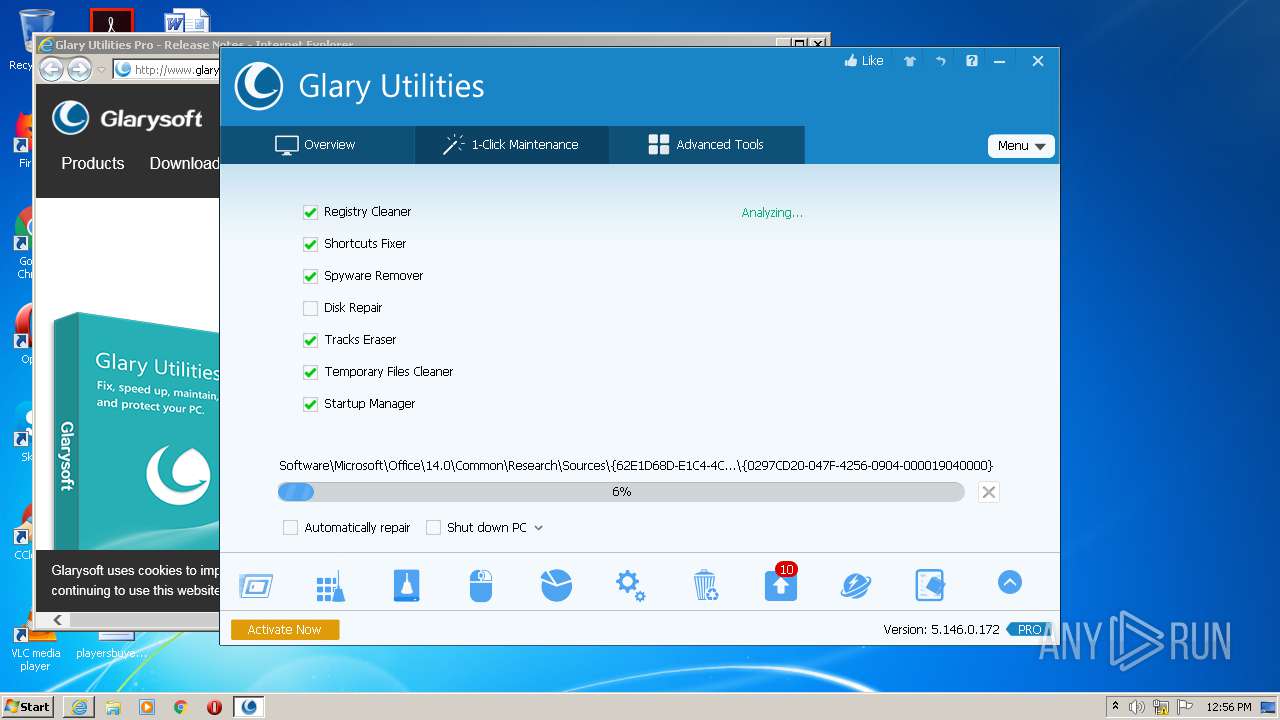Click the Activate Now button
Screen dimensions: 1280x720
pos(285,630)
